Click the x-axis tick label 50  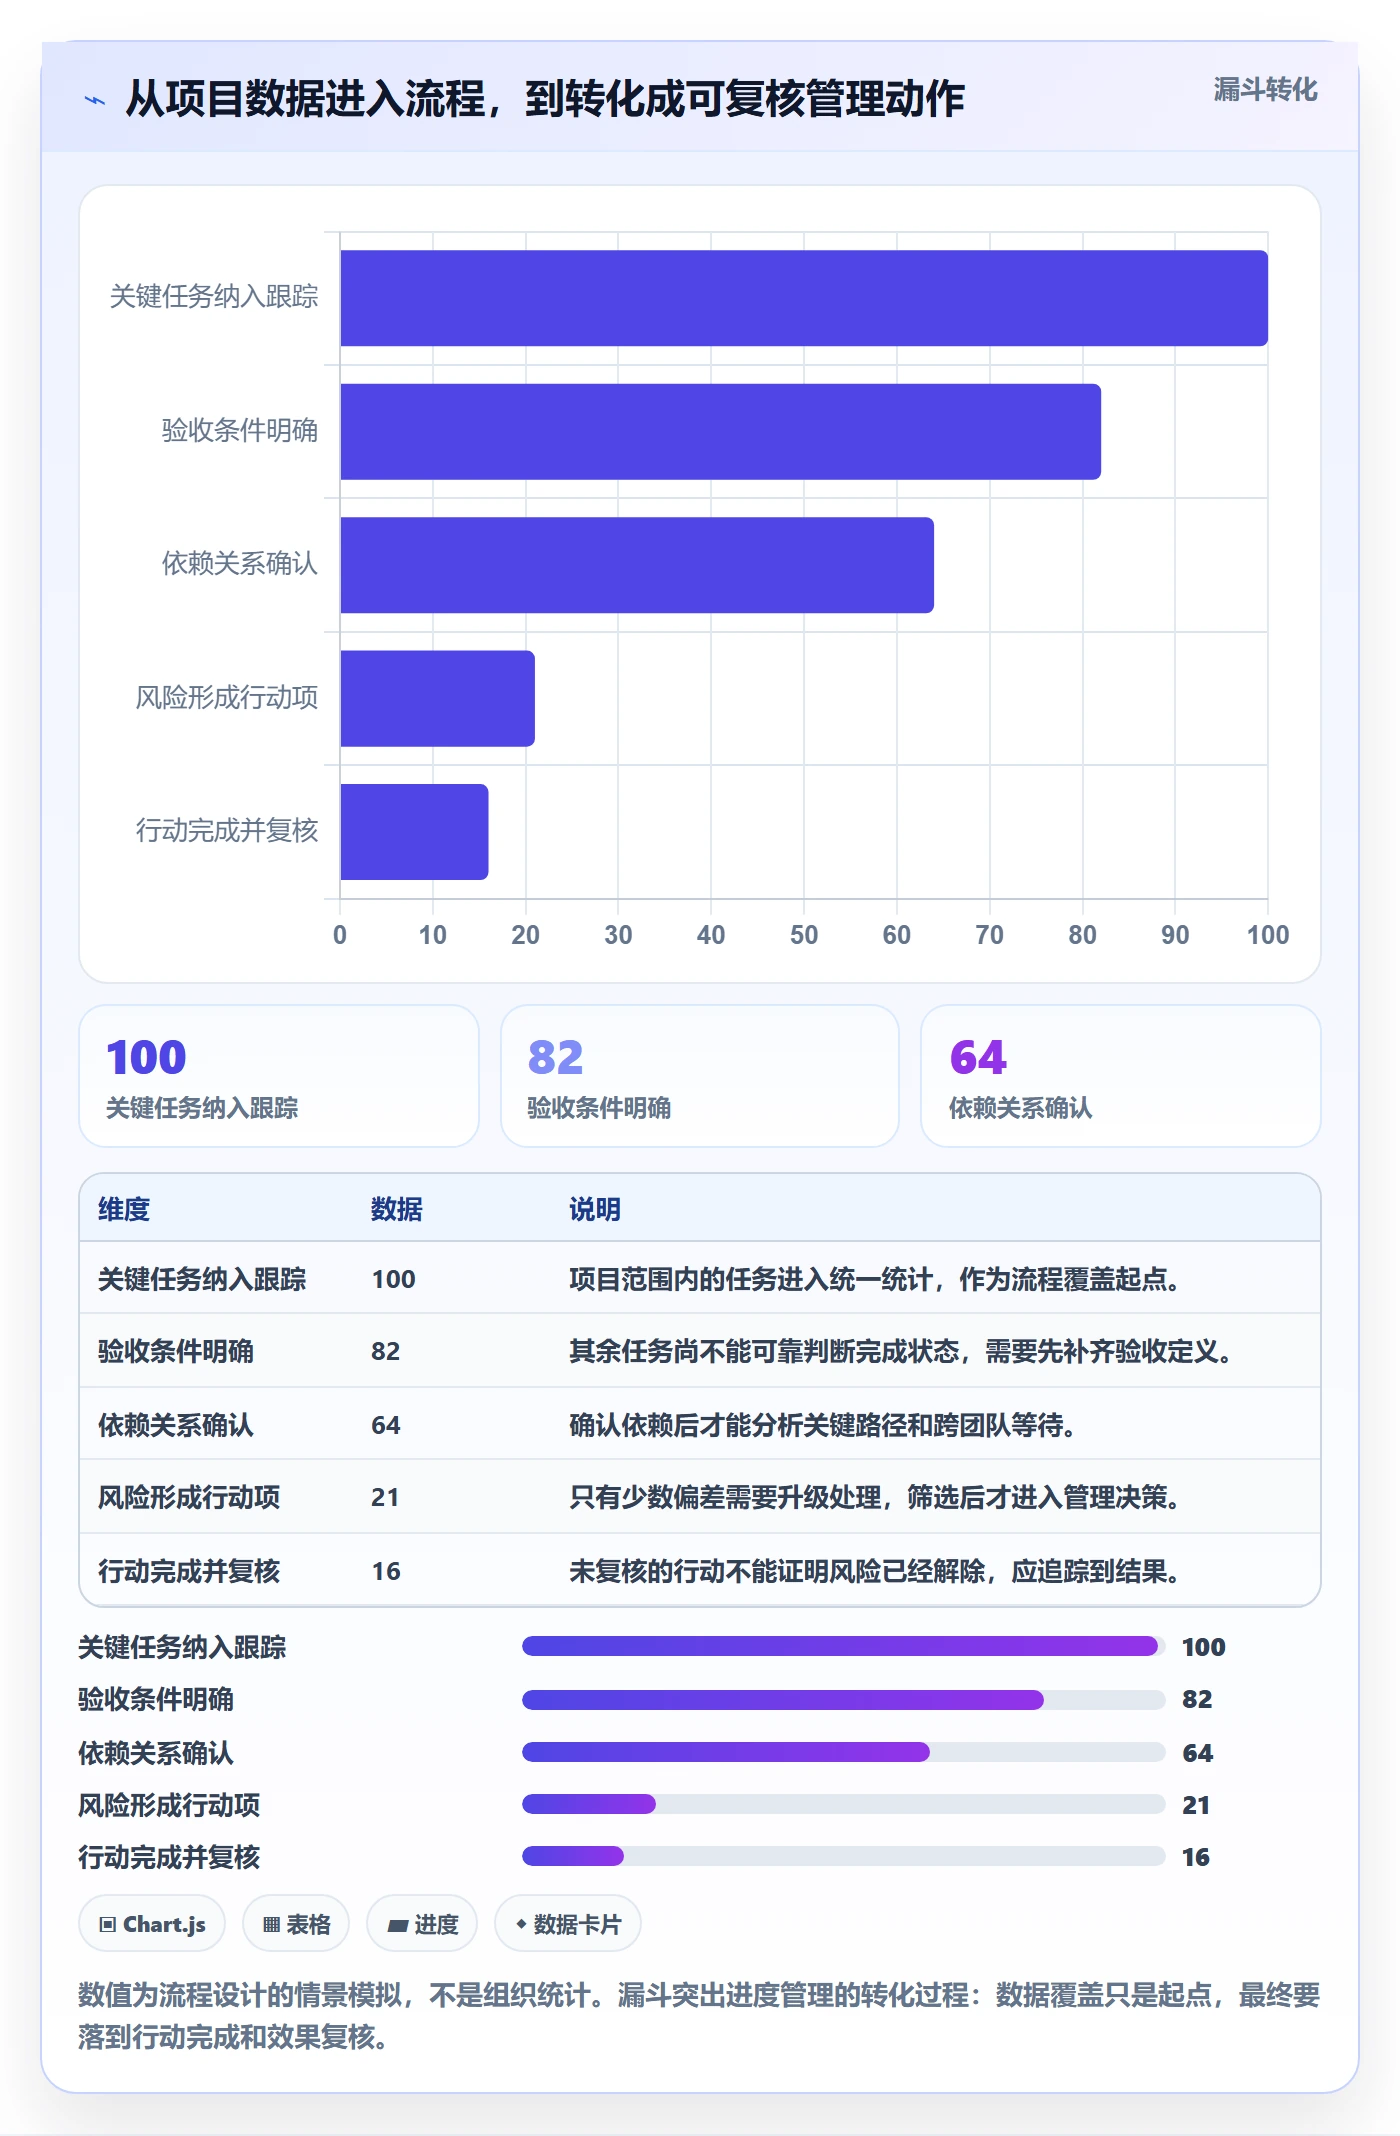804,935
